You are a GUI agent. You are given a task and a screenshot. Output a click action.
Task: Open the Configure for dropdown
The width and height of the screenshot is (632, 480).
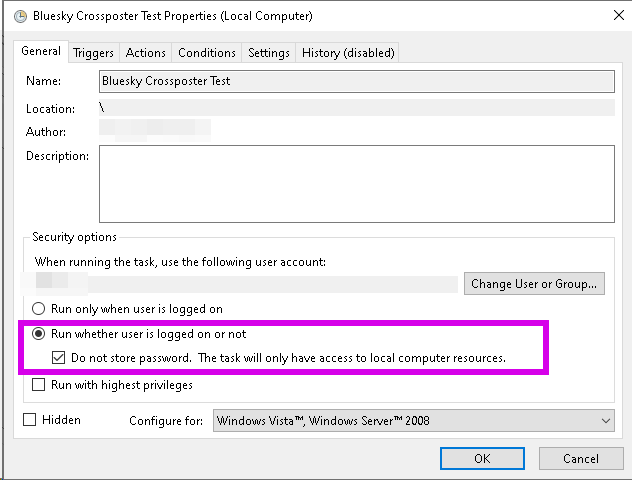click(414, 421)
